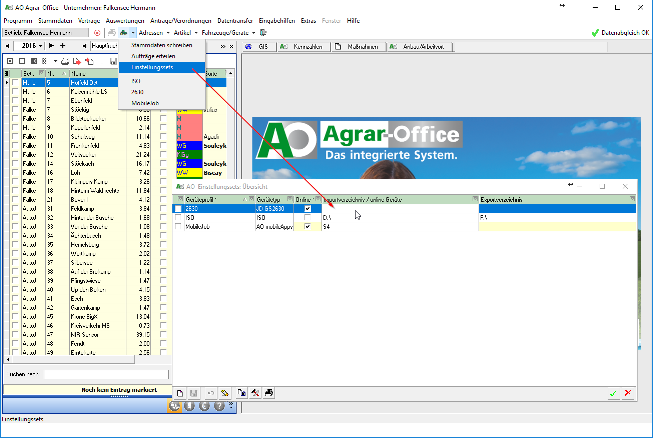The height and width of the screenshot is (438, 653).
Task: Expand the Artikel dropdown
Action: 196,32
